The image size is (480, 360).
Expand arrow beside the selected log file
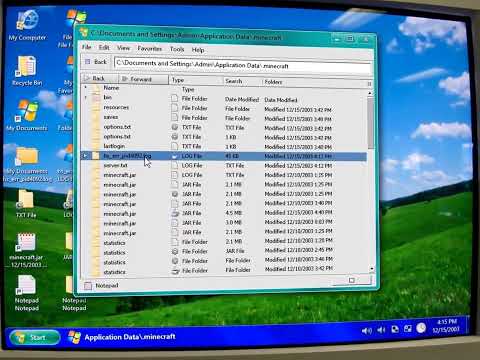point(85,155)
